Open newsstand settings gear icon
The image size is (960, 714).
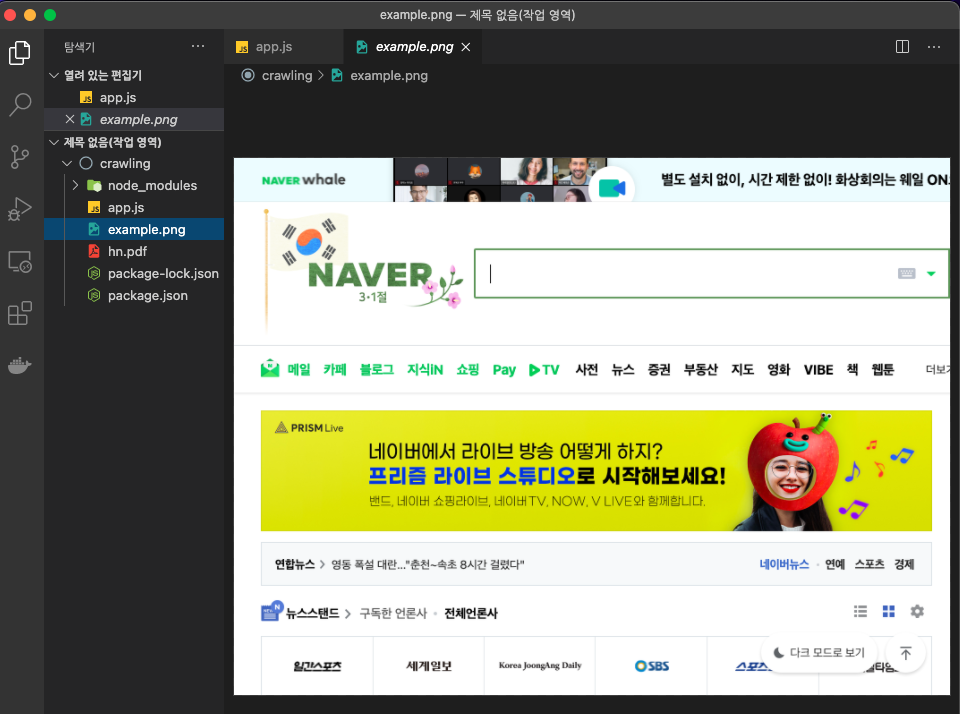(917, 611)
